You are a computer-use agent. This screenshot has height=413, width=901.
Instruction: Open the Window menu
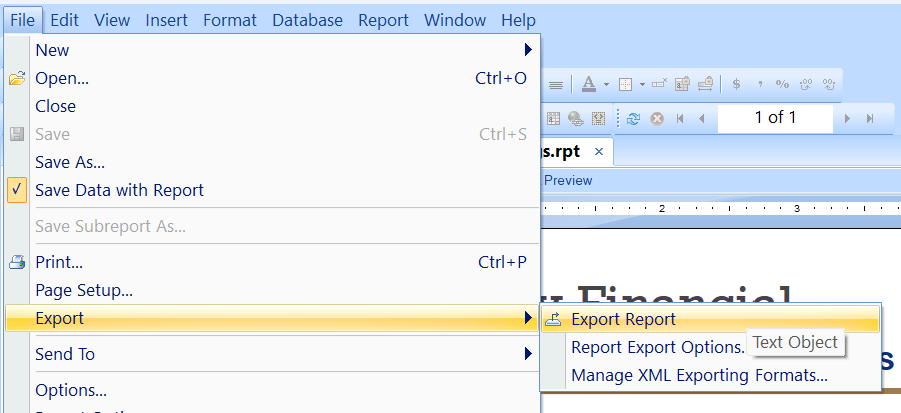point(455,20)
